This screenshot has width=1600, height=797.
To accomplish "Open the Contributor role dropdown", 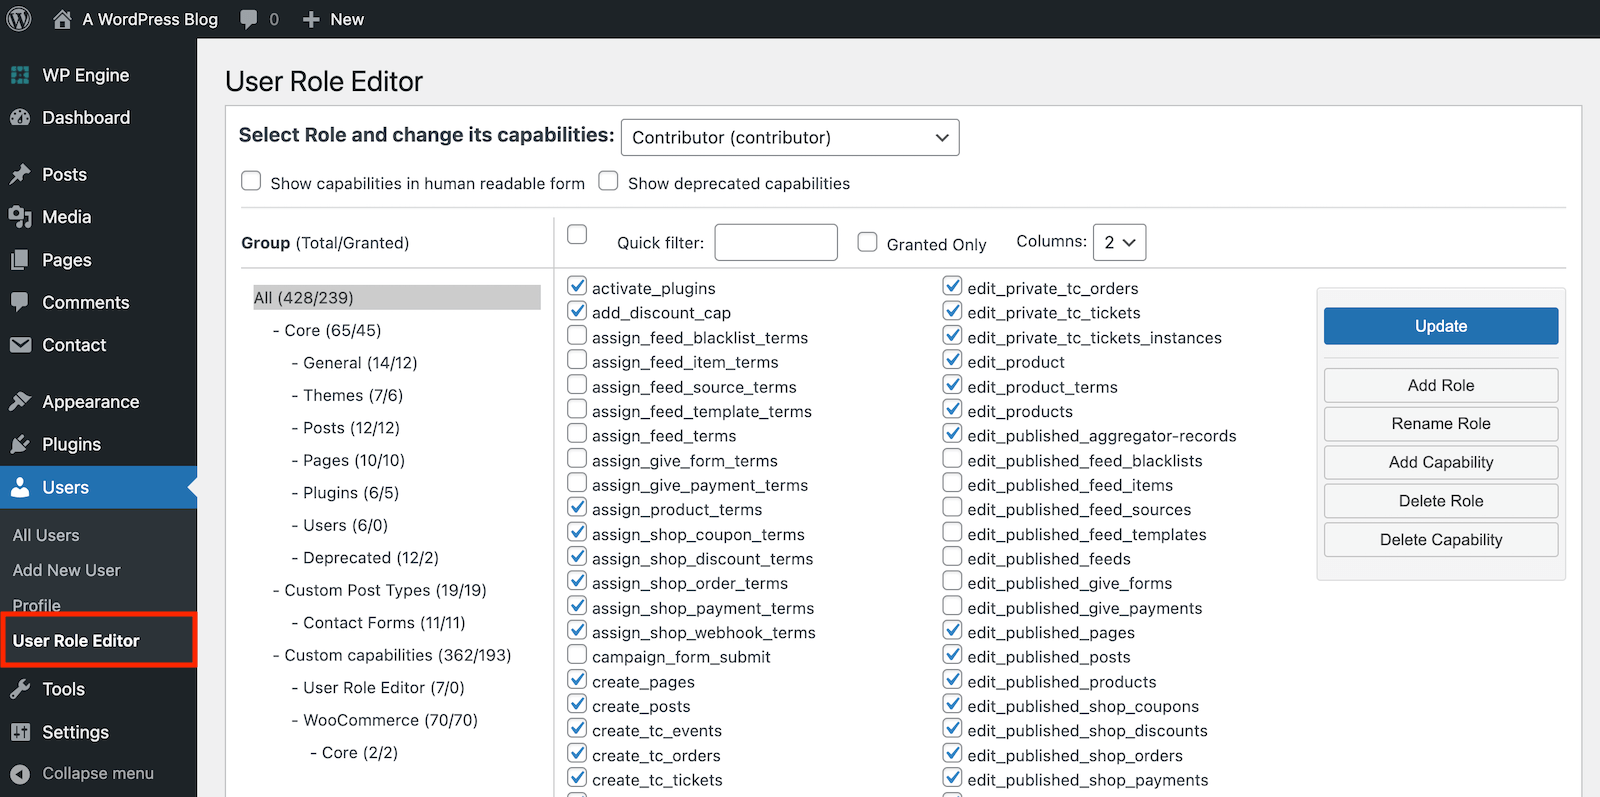I will pos(790,137).
